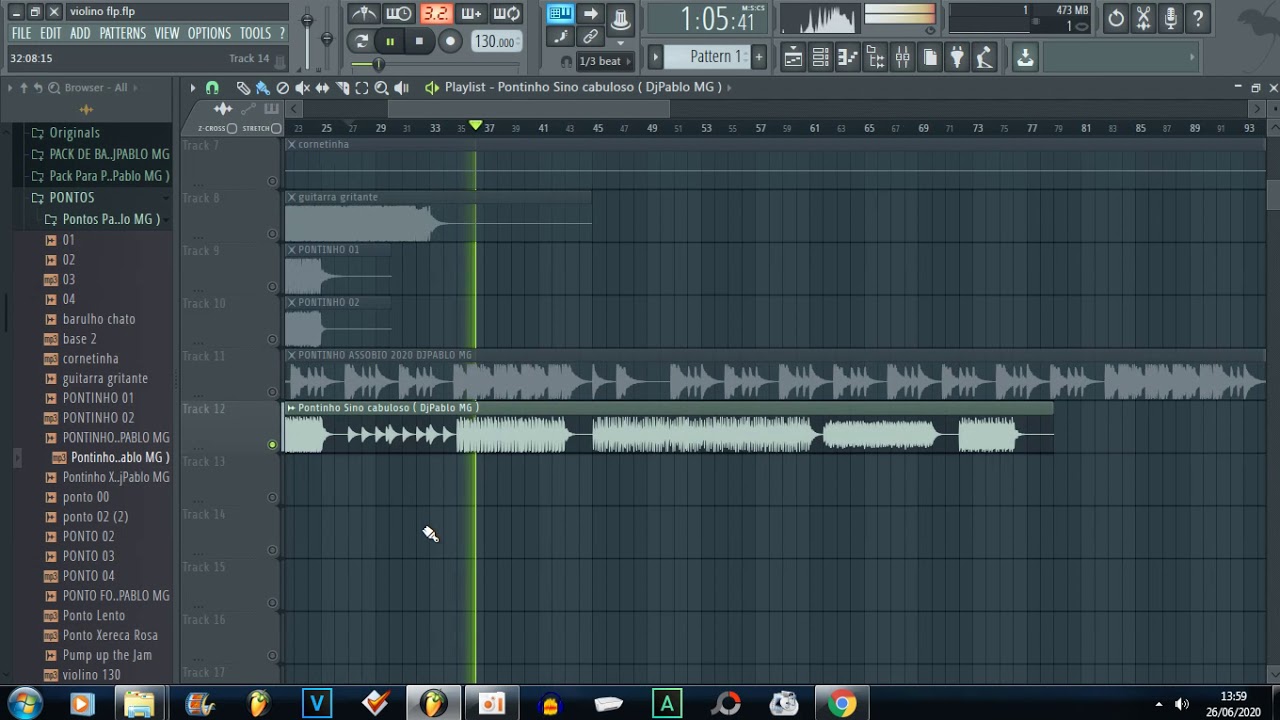Click the song position slider
The width and height of the screenshot is (1280, 720).
pos(378,64)
